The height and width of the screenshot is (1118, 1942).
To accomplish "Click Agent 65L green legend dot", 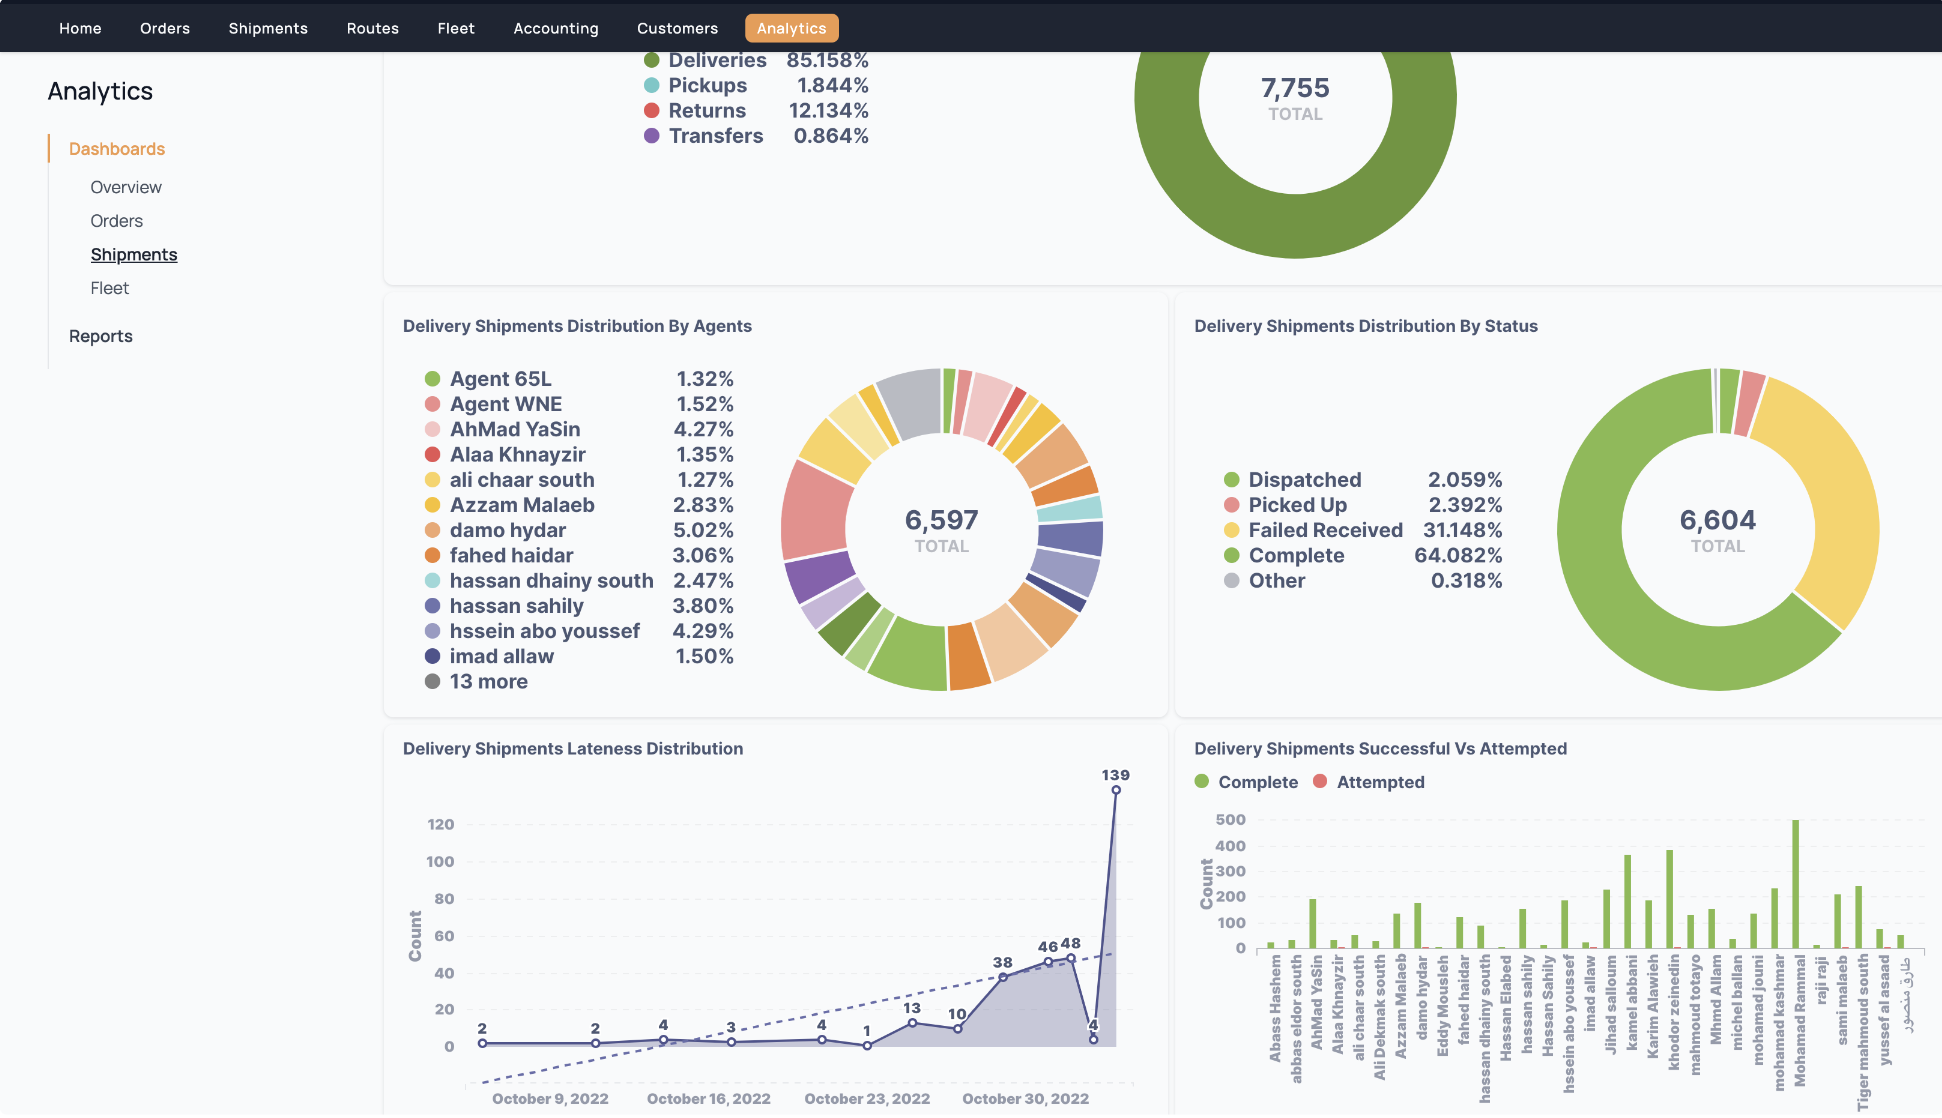I will coord(433,379).
